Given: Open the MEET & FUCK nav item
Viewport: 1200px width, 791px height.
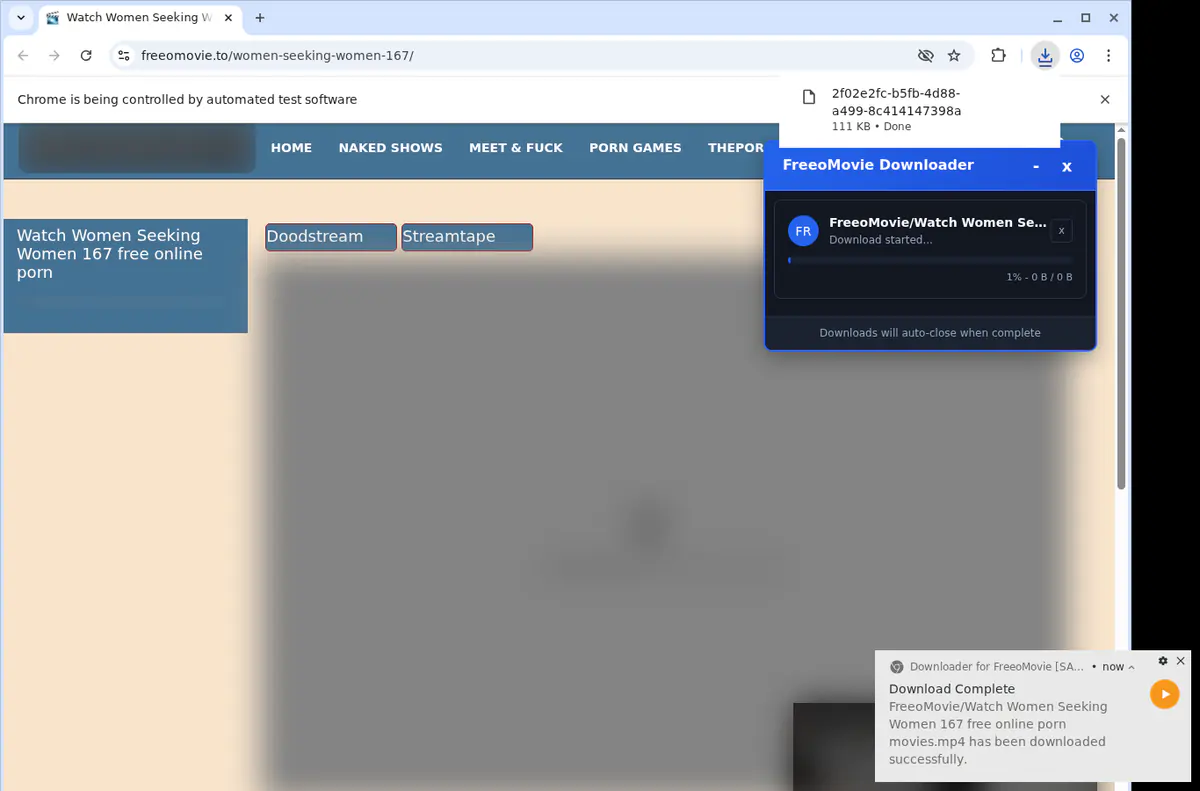Looking at the screenshot, I should [516, 148].
